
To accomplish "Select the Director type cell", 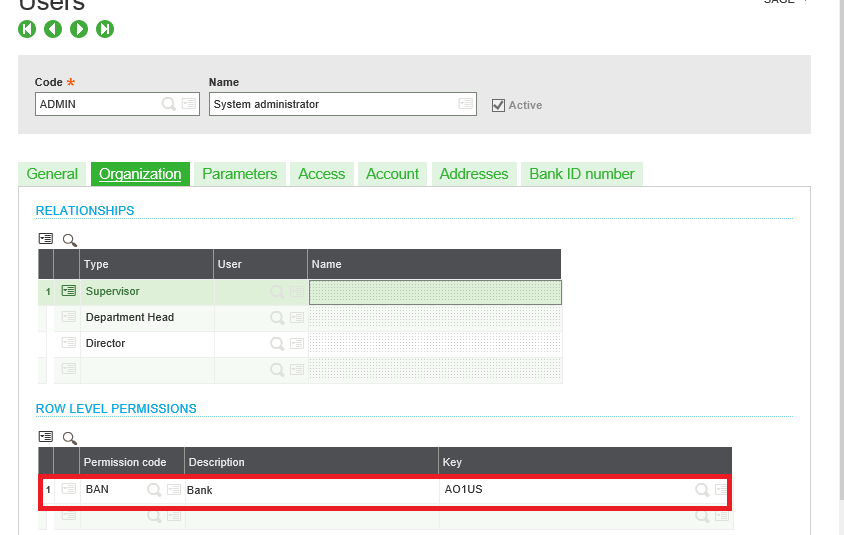I will [147, 343].
